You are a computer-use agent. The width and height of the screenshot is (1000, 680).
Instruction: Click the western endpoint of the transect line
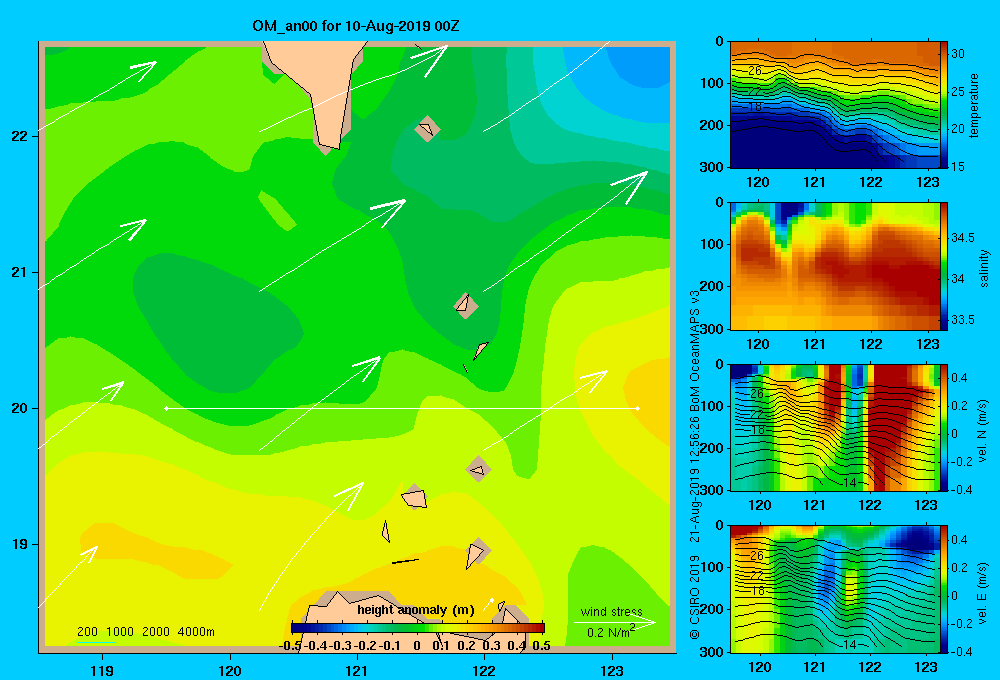[x=166, y=408]
